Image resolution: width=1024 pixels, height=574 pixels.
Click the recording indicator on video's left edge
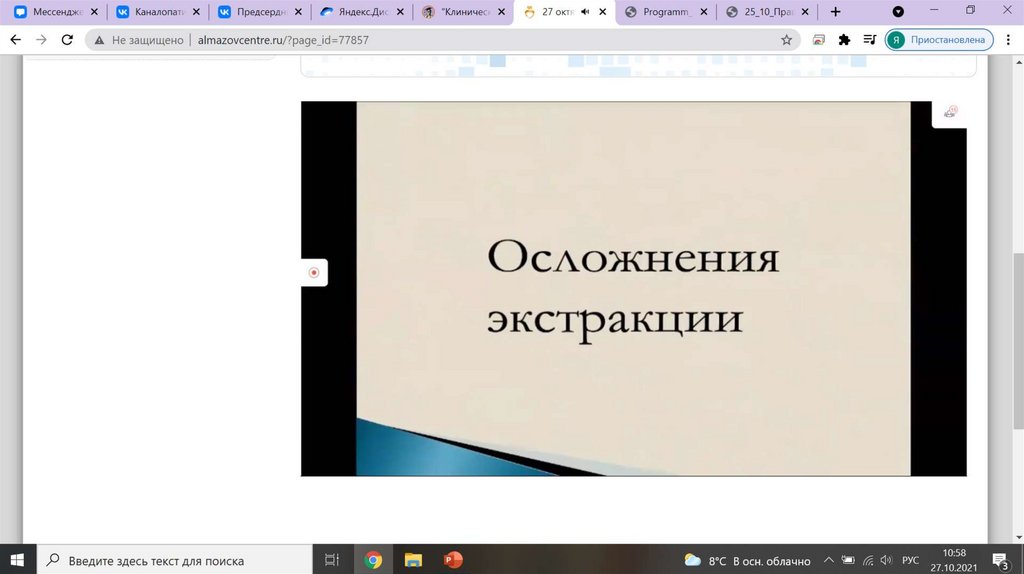[314, 272]
